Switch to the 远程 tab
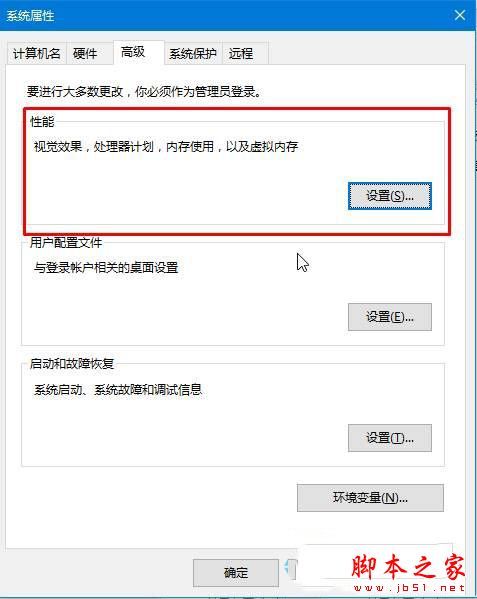Screen dimensions: 477x599 (x=241, y=53)
